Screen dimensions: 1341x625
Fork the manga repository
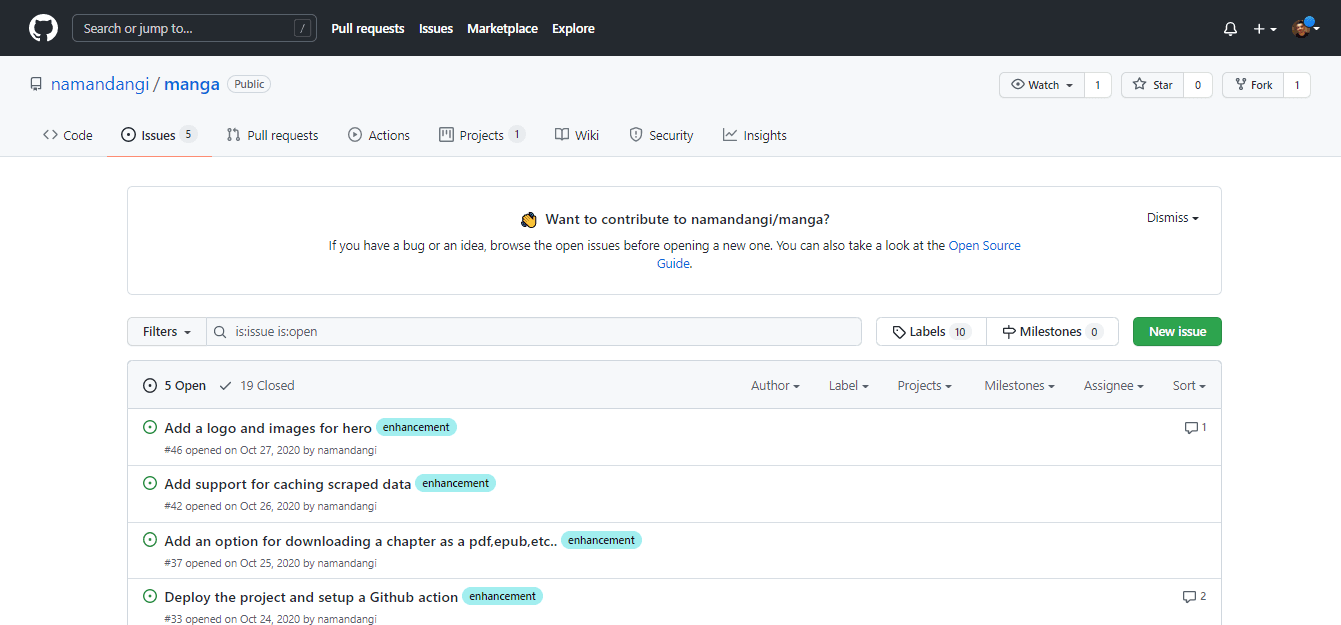pyautogui.click(x=1253, y=85)
